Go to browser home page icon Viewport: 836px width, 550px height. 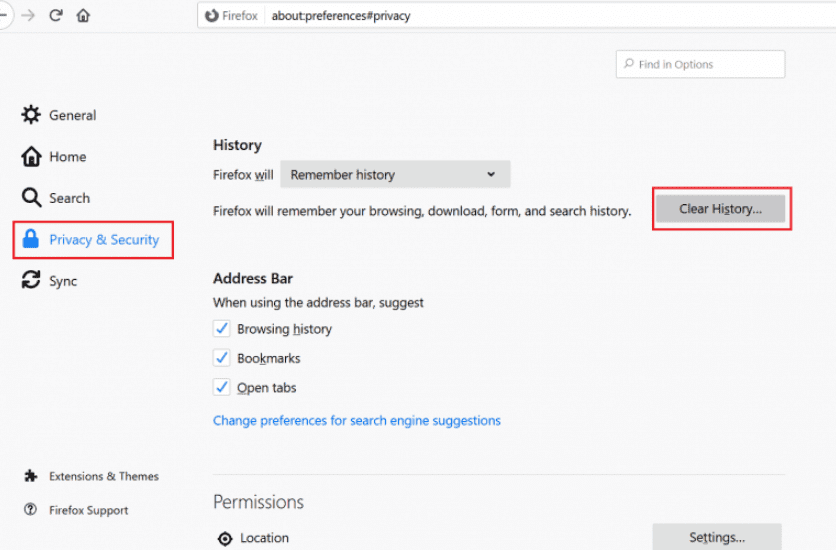(83, 15)
